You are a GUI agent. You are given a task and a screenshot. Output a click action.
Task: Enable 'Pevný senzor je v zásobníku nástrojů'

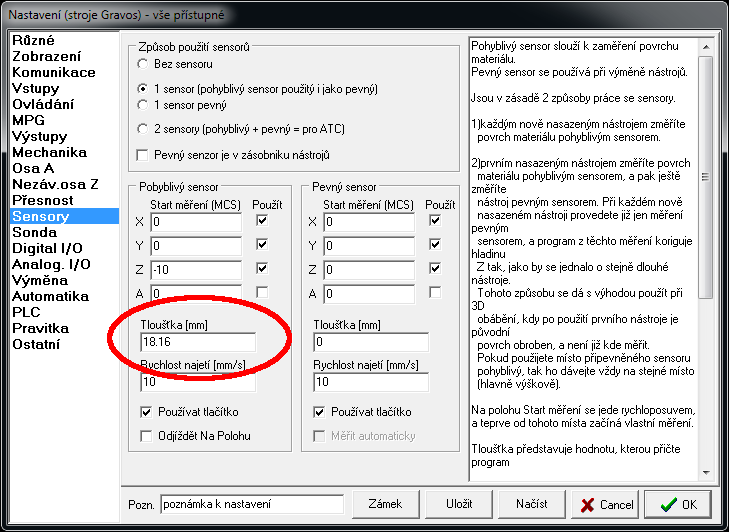[x=142, y=155]
